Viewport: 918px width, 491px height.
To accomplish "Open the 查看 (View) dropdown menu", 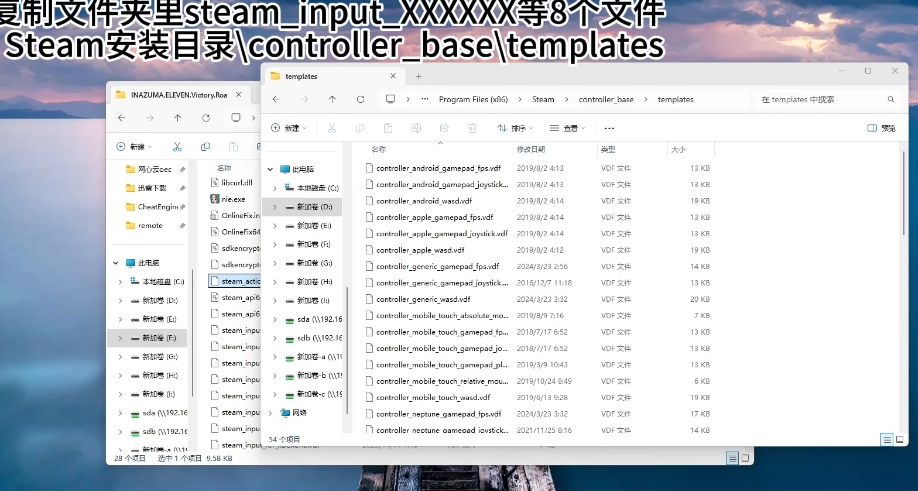I will 567,128.
